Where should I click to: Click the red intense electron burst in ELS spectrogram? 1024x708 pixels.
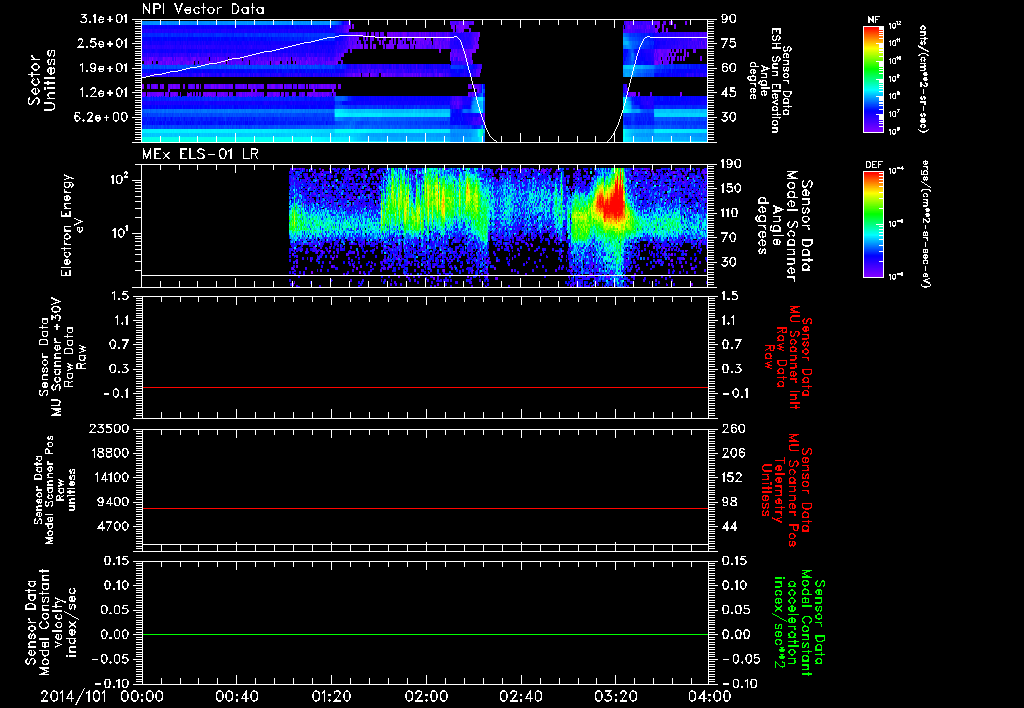(611, 202)
